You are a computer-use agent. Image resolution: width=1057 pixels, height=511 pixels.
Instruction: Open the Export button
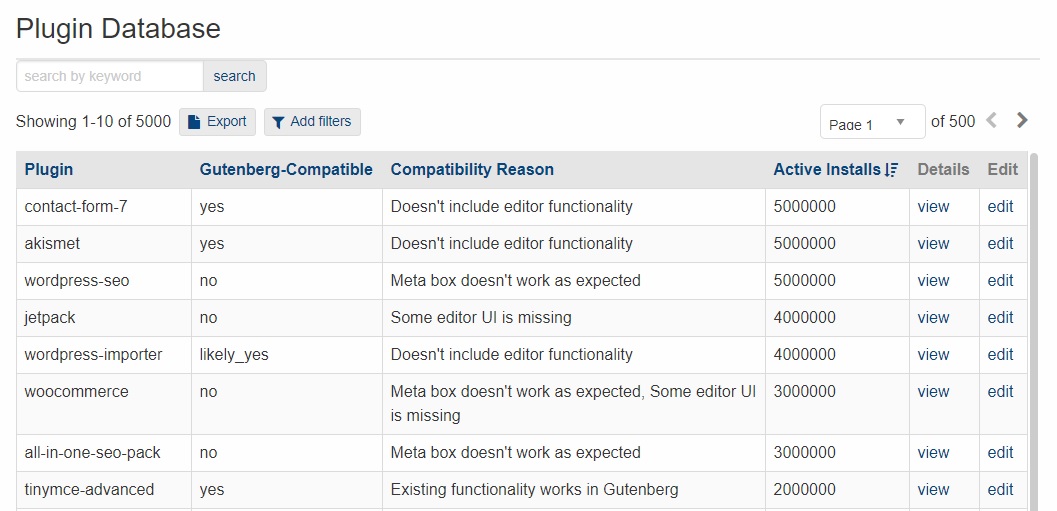coord(217,122)
